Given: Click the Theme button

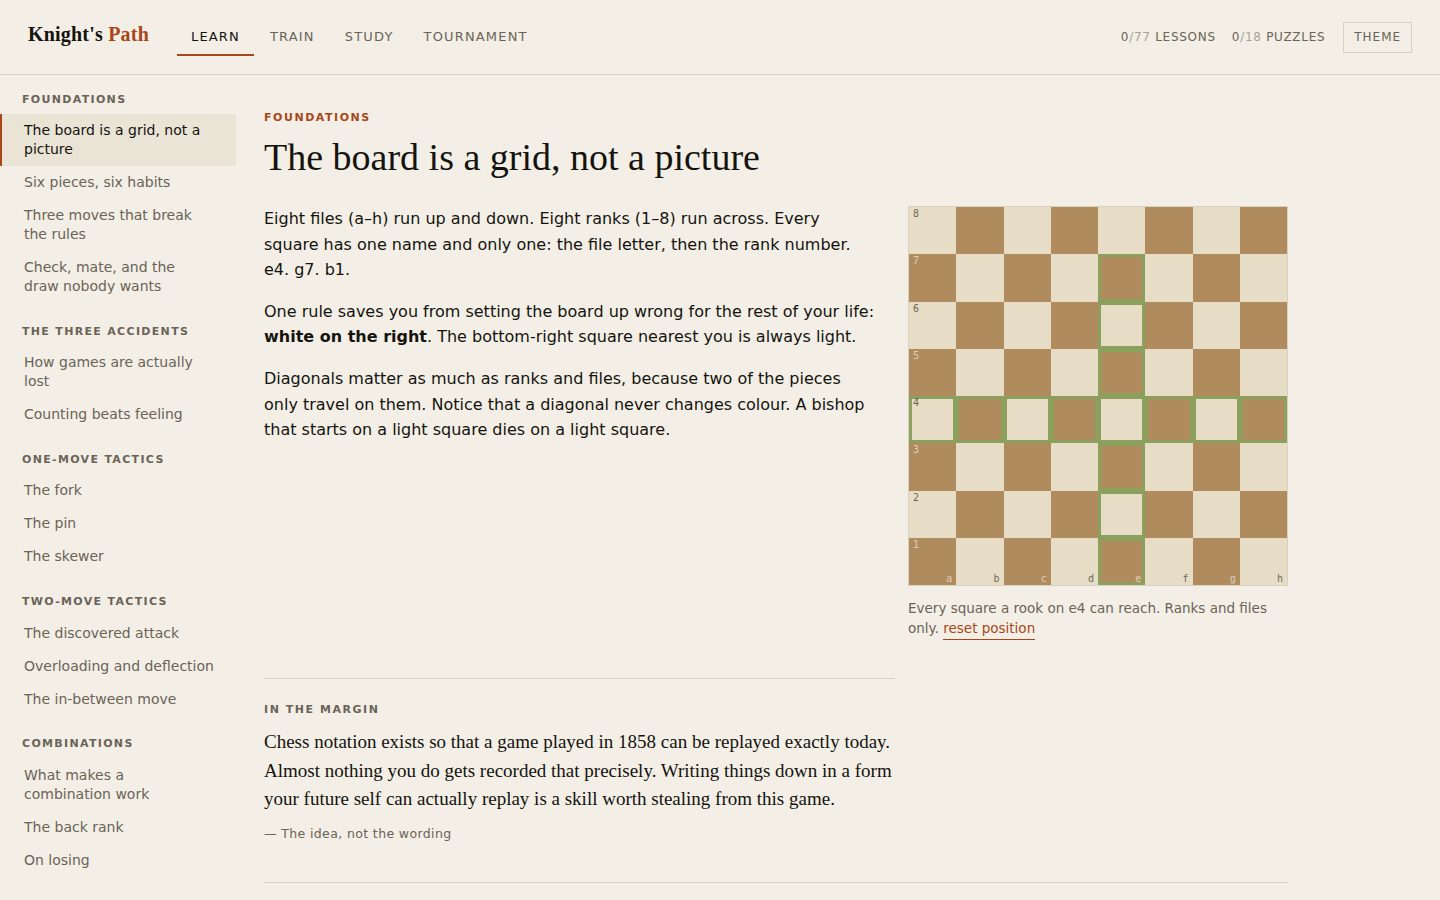Looking at the screenshot, I should (x=1377, y=37).
